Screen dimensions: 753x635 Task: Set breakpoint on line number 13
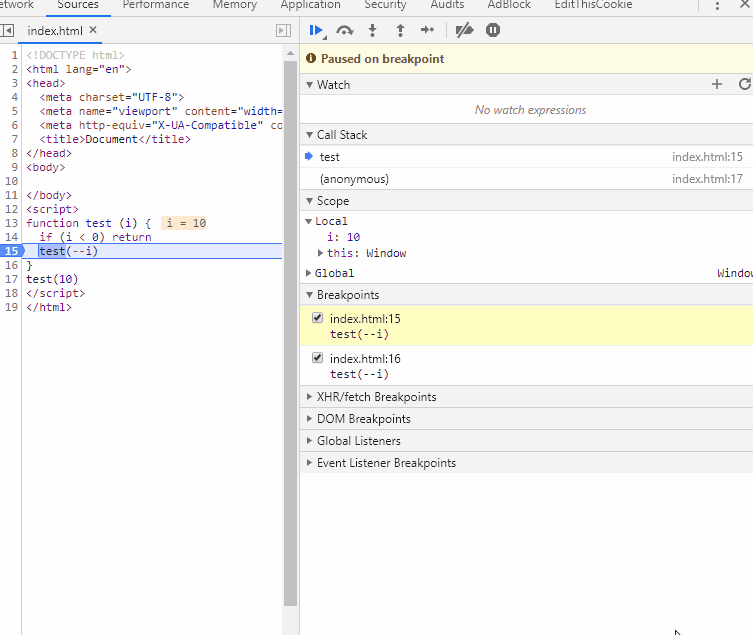[12, 223]
